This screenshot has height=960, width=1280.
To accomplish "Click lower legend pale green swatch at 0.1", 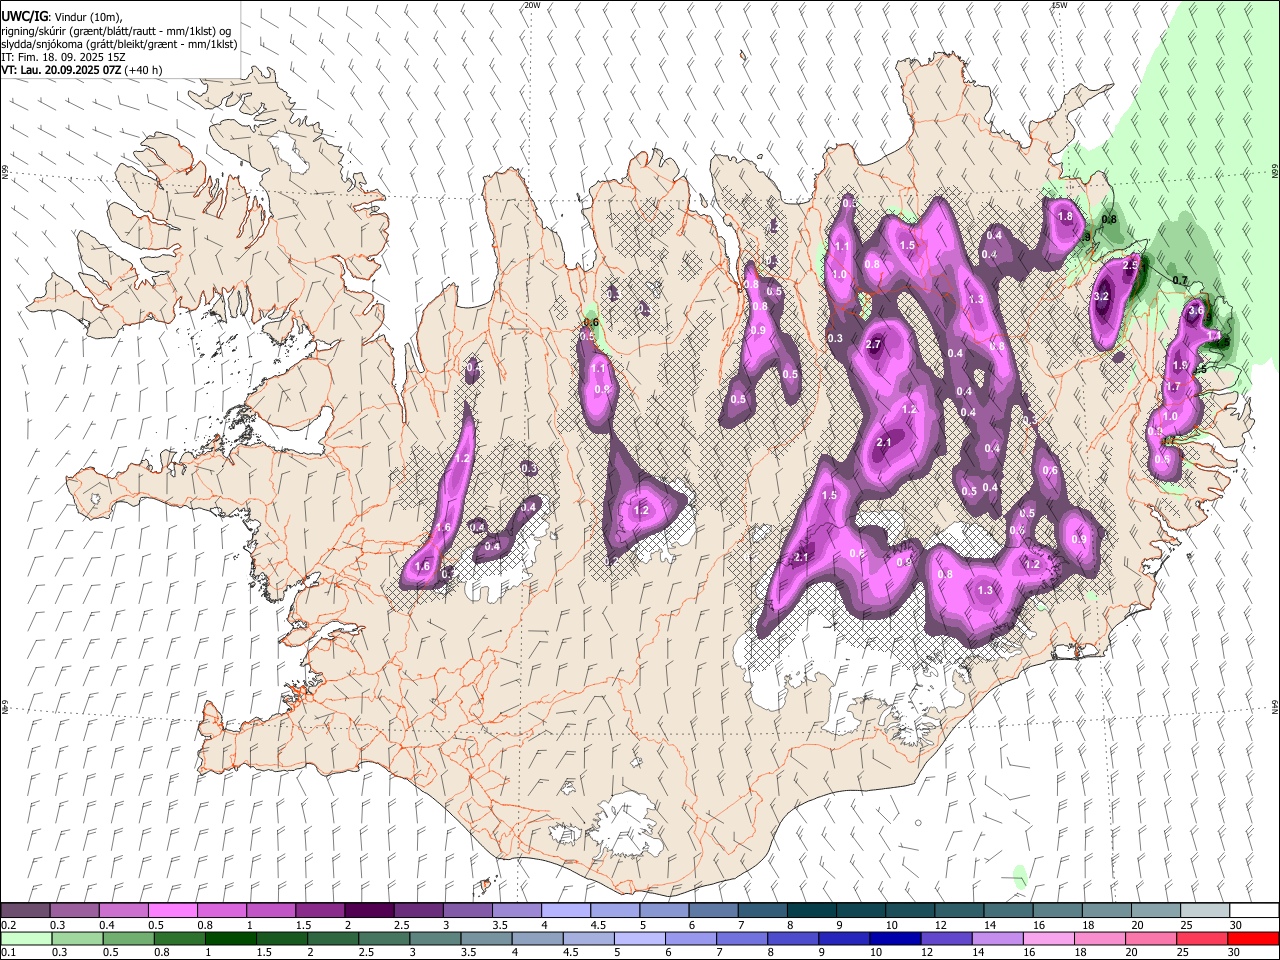I will tap(26, 938).
